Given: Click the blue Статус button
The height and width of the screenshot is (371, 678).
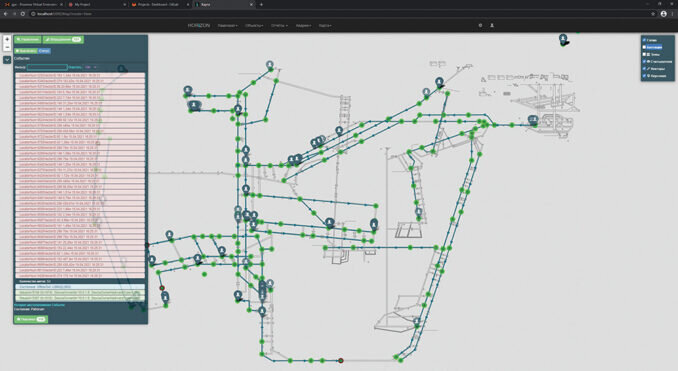Looking at the screenshot, I should (44, 51).
